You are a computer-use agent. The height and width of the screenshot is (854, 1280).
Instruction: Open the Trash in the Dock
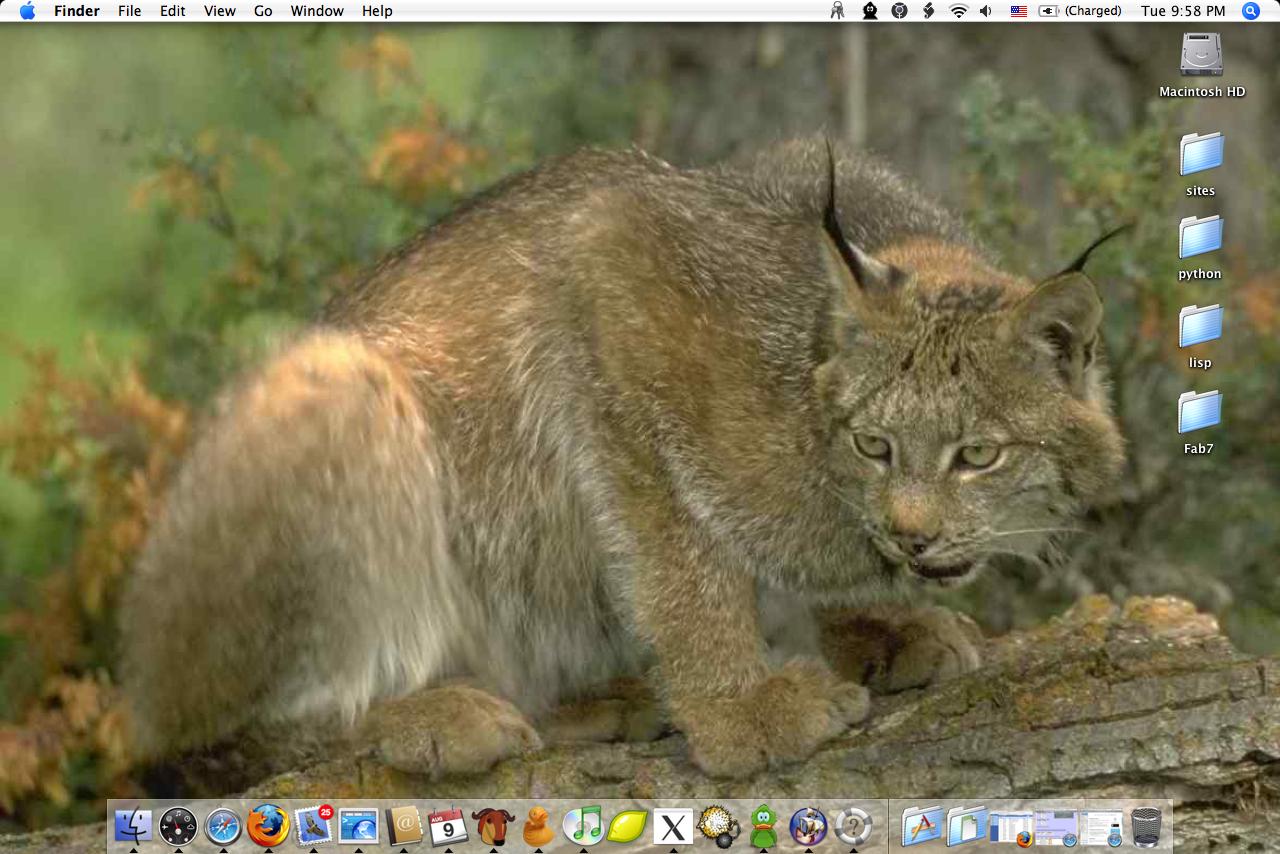pos(1146,826)
